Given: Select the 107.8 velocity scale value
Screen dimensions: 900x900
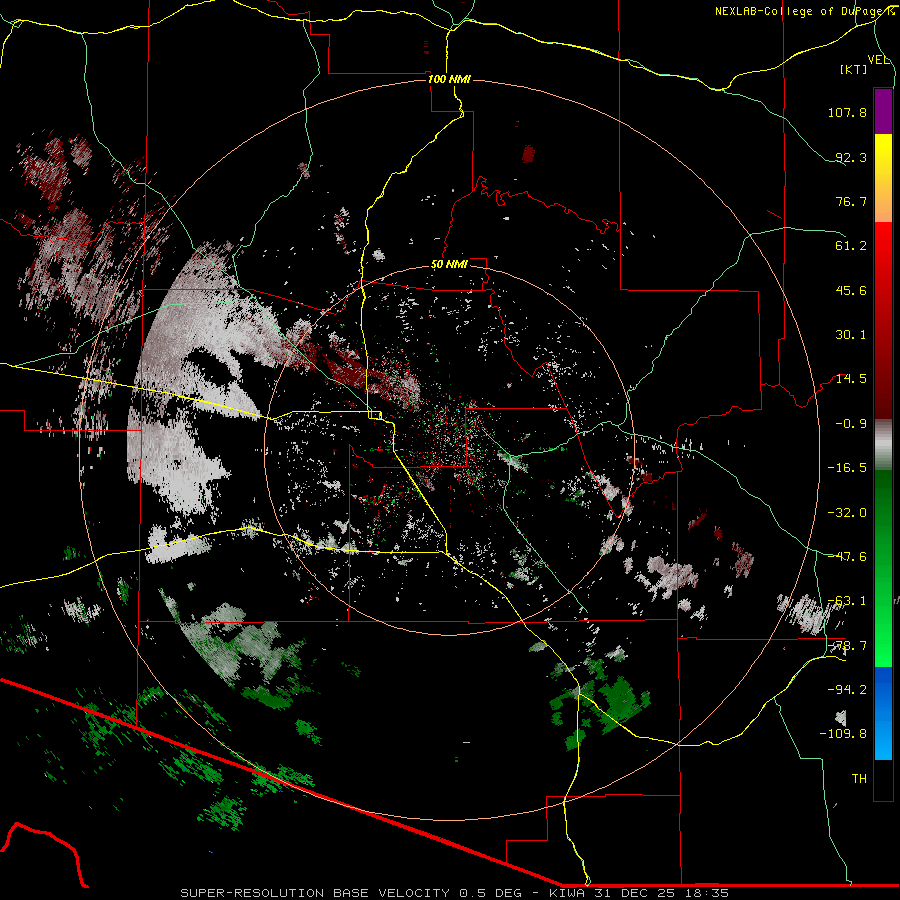Looking at the screenshot, I should 847,112.
